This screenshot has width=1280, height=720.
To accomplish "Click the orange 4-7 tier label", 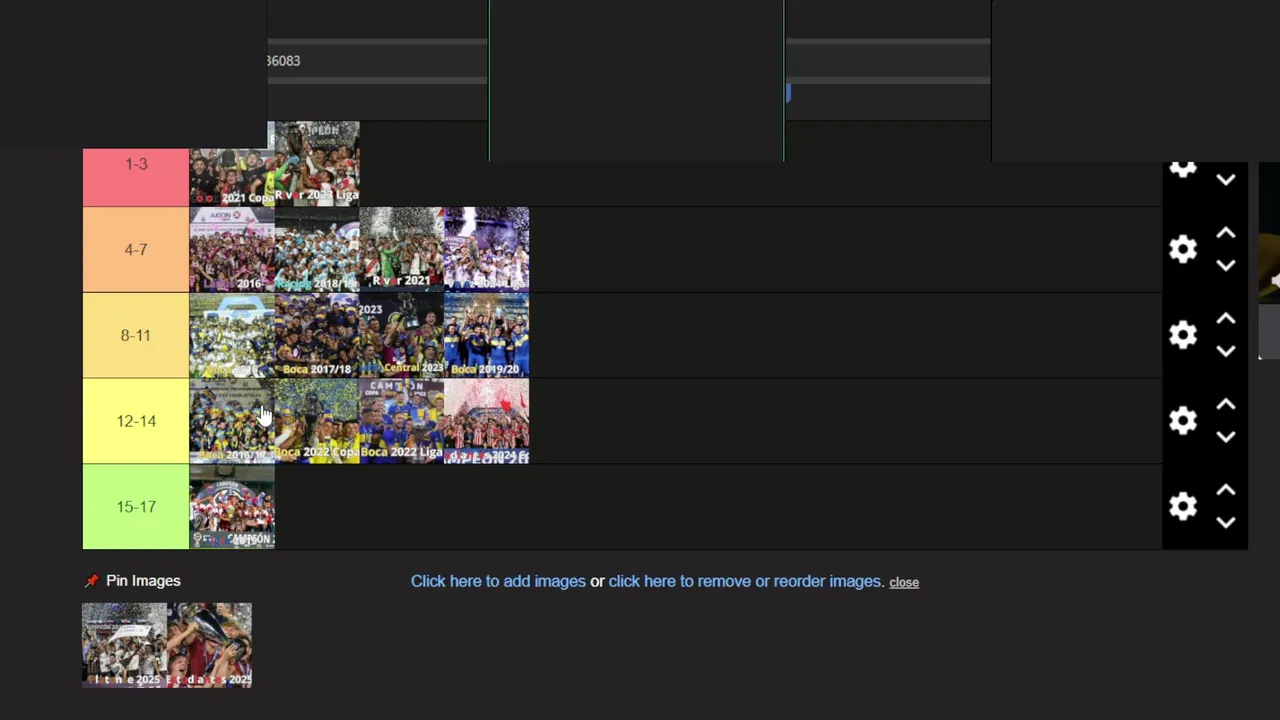I will click(x=136, y=249).
